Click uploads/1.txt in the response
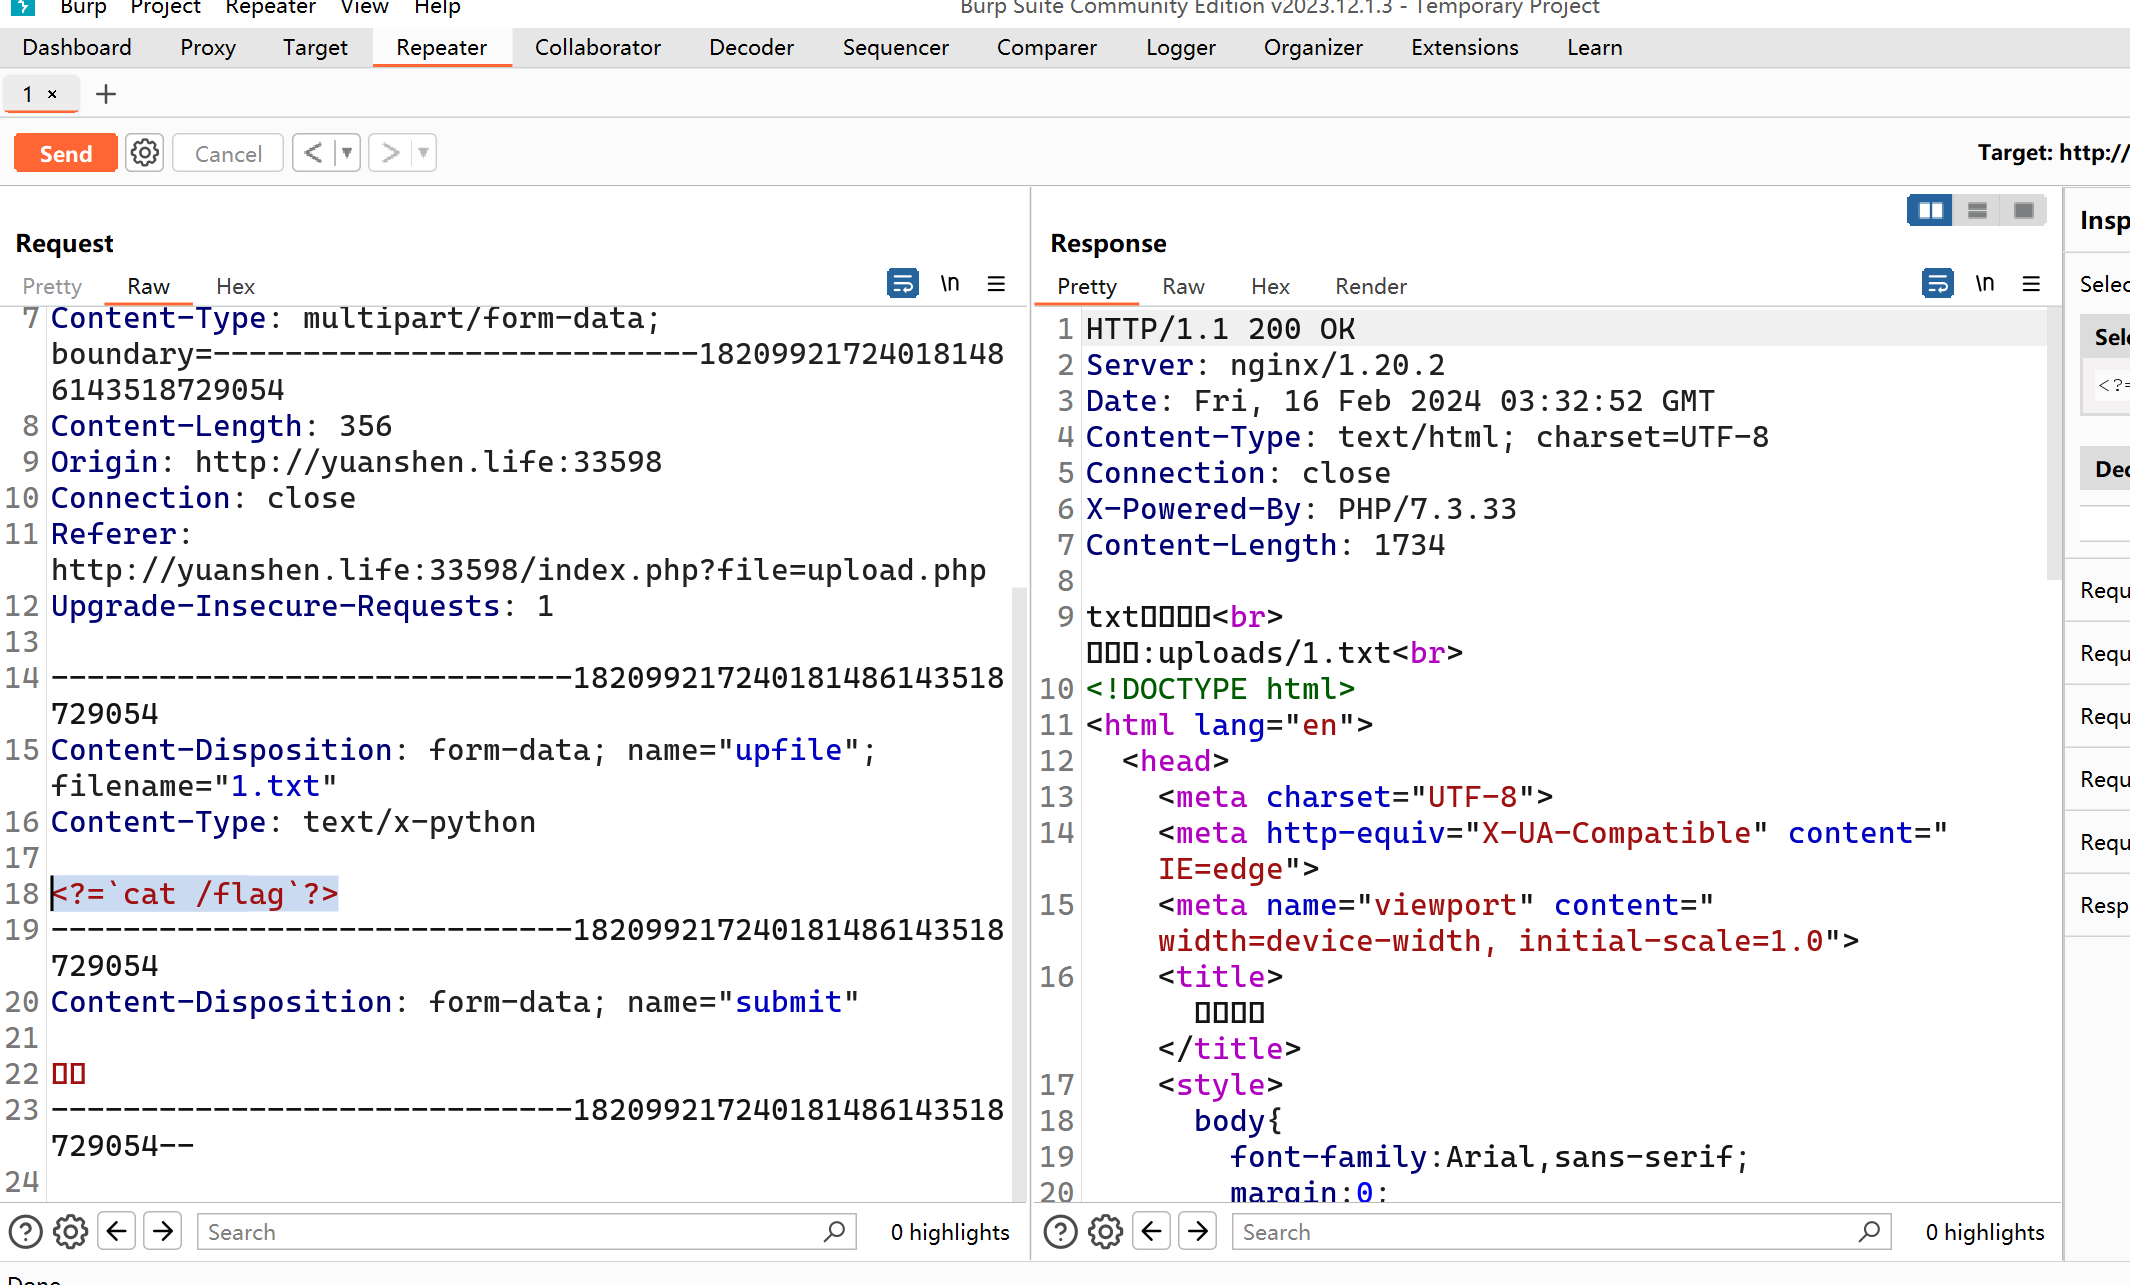Viewport: 2130px width, 1285px height. point(1274,653)
